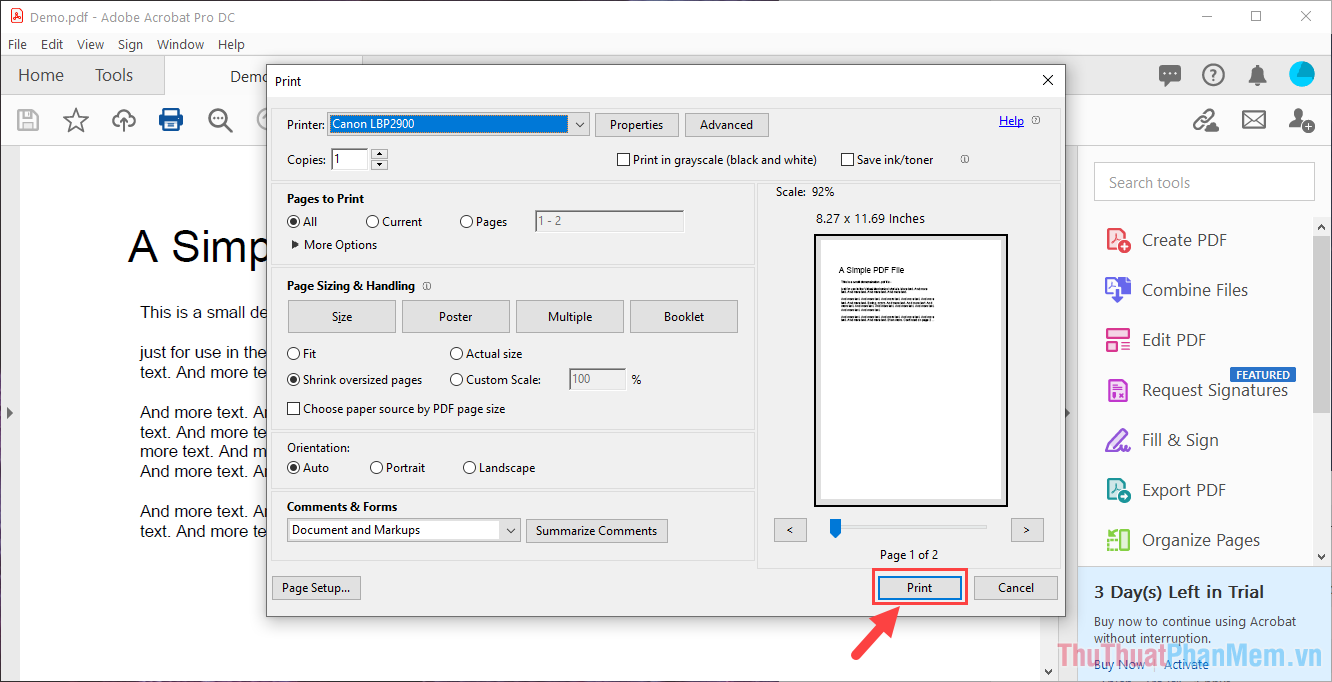This screenshot has width=1332, height=682.
Task: Click the printer icon in the toolbar
Action: tap(171, 120)
